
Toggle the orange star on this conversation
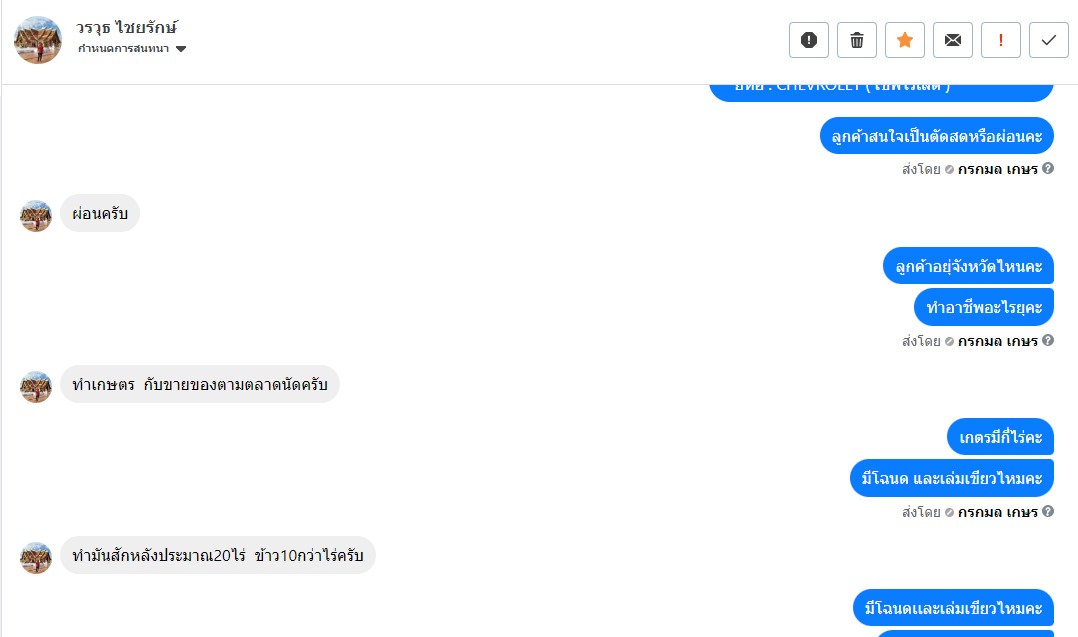tap(905, 40)
